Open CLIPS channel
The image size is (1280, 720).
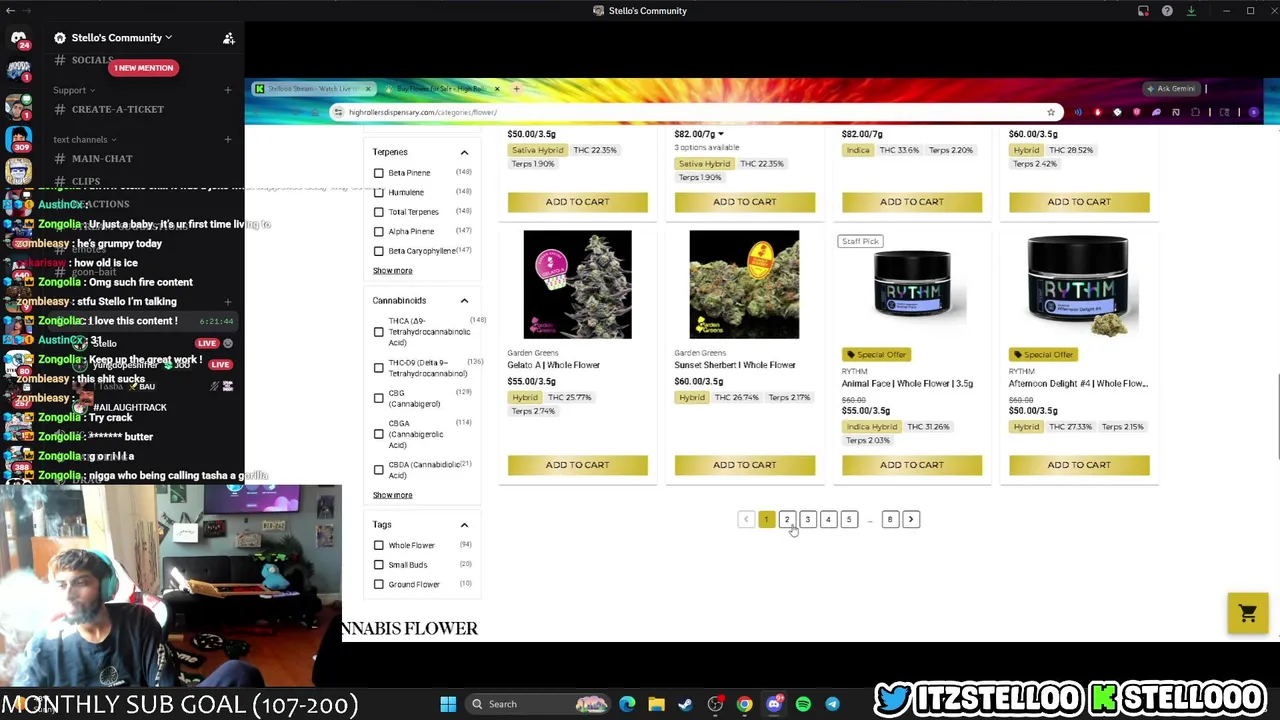click(x=86, y=181)
